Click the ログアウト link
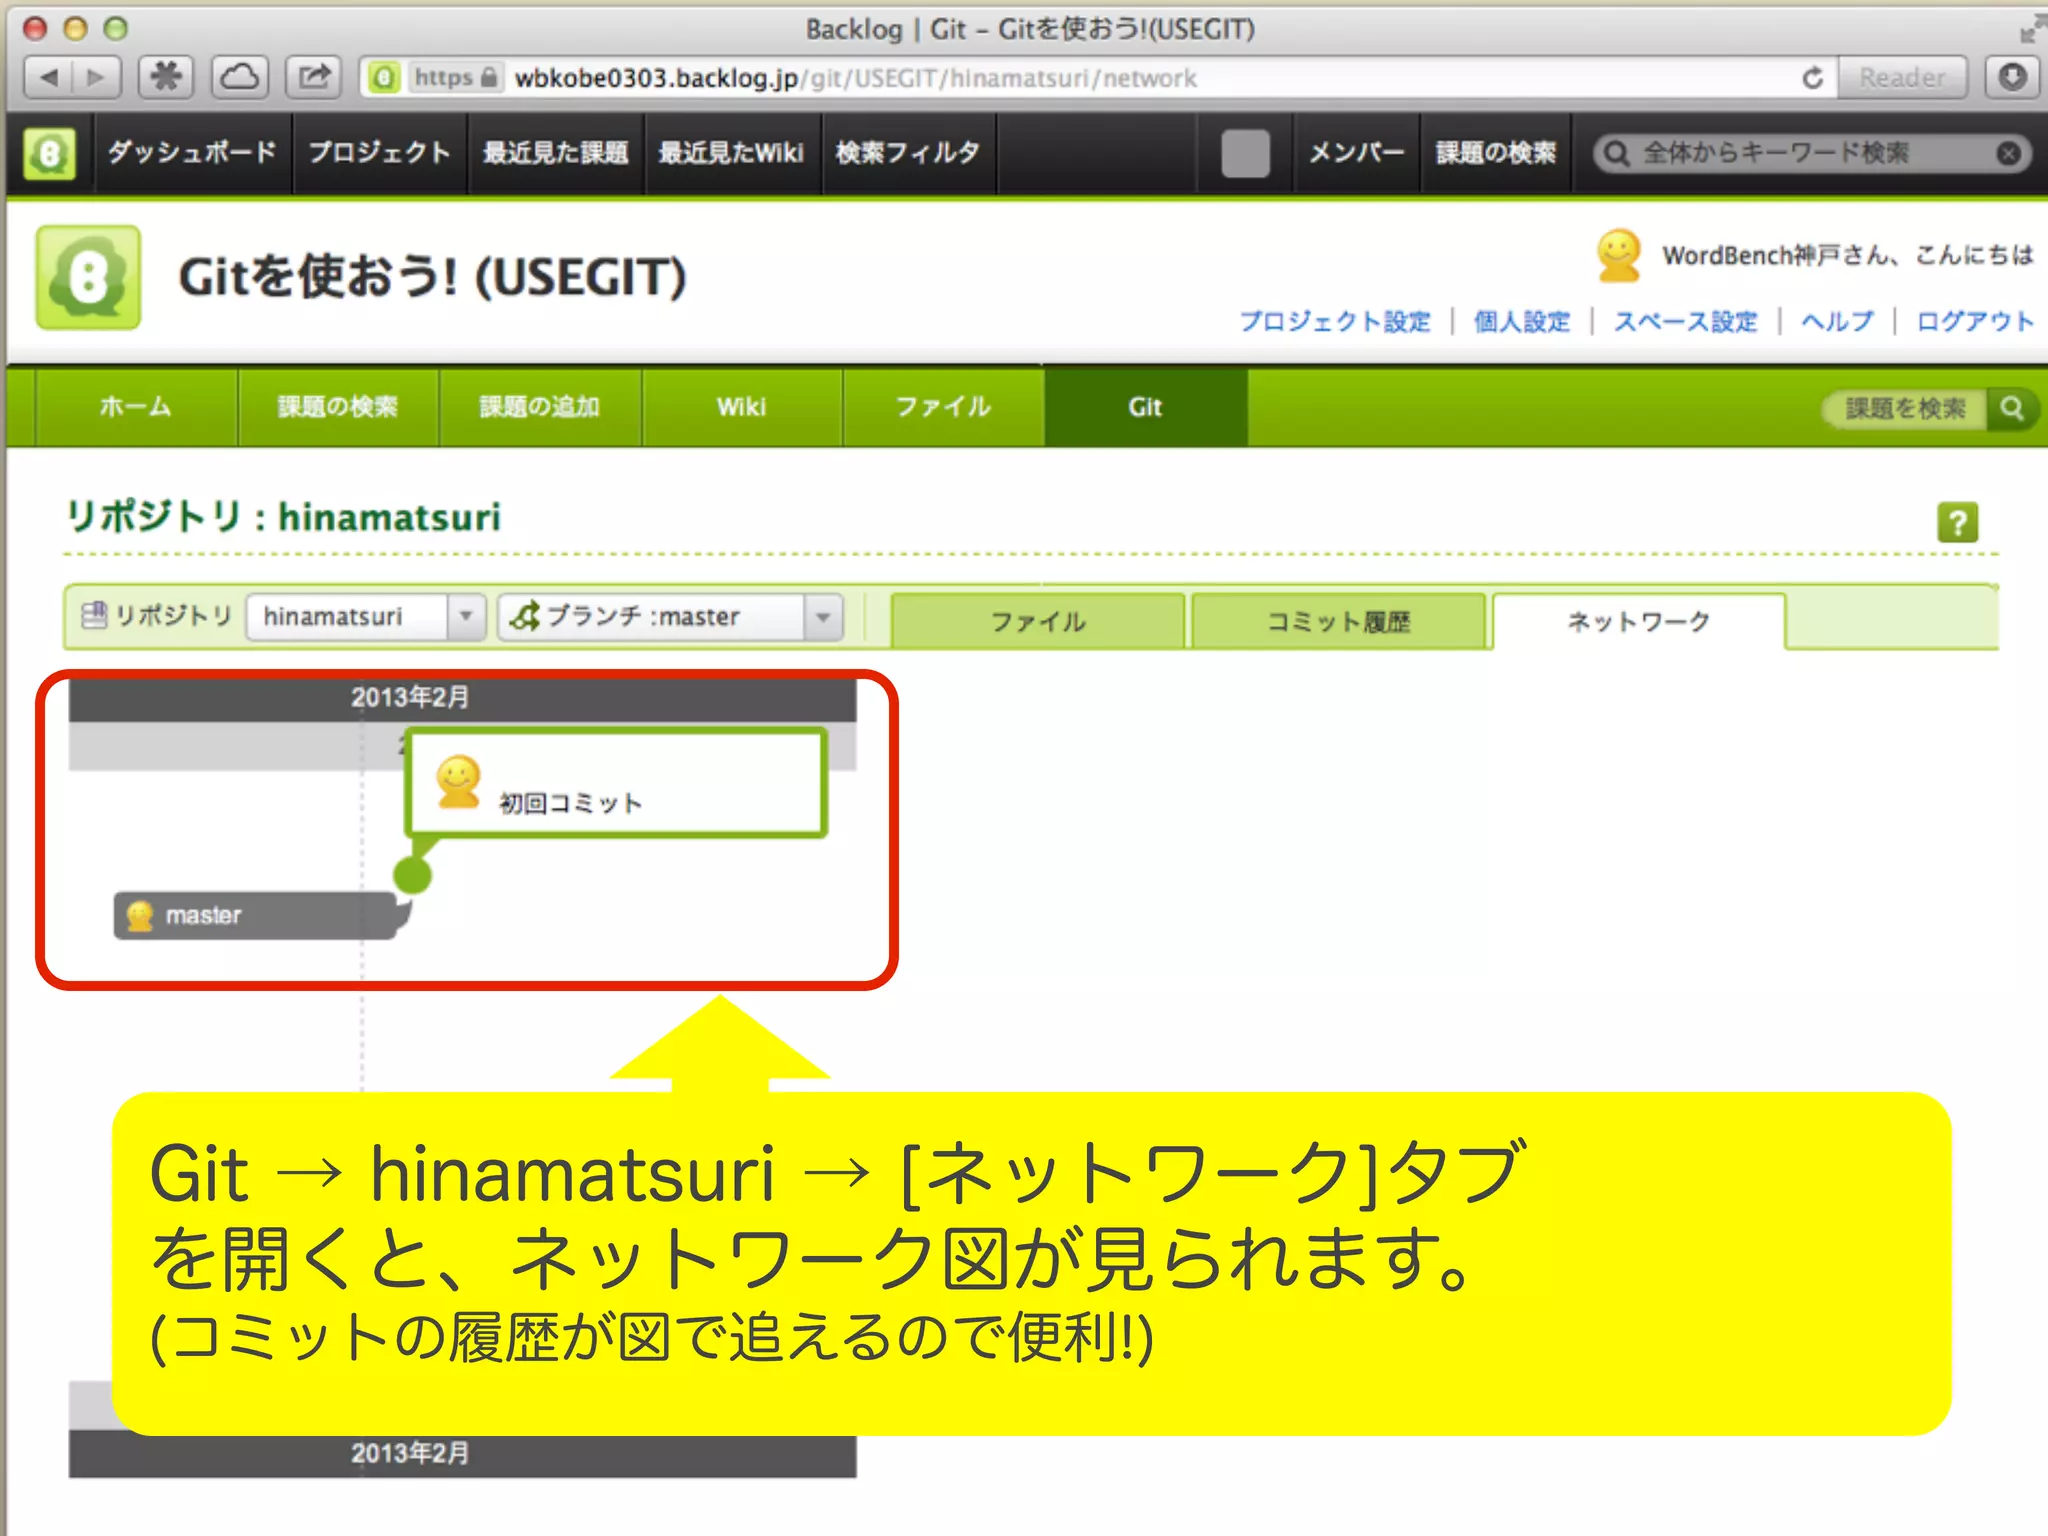2048x1536 pixels. click(x=1974, y=322)
